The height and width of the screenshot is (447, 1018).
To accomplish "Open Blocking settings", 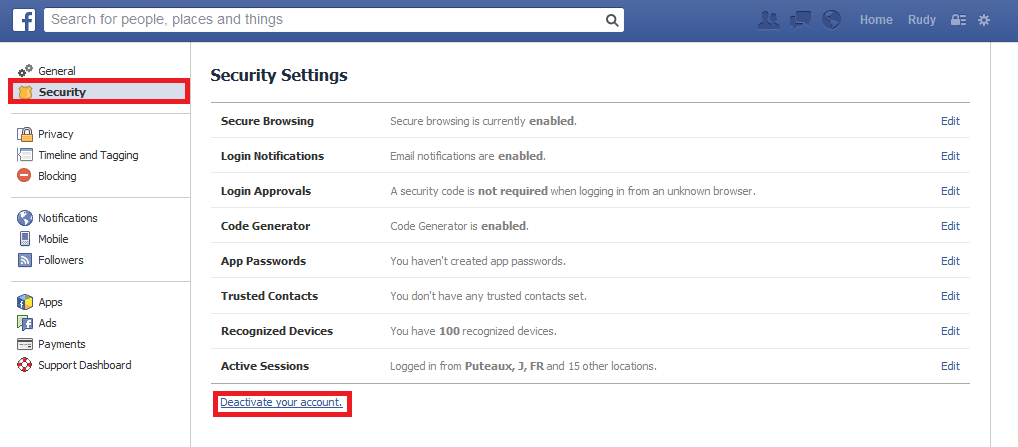I will point(57,176).
